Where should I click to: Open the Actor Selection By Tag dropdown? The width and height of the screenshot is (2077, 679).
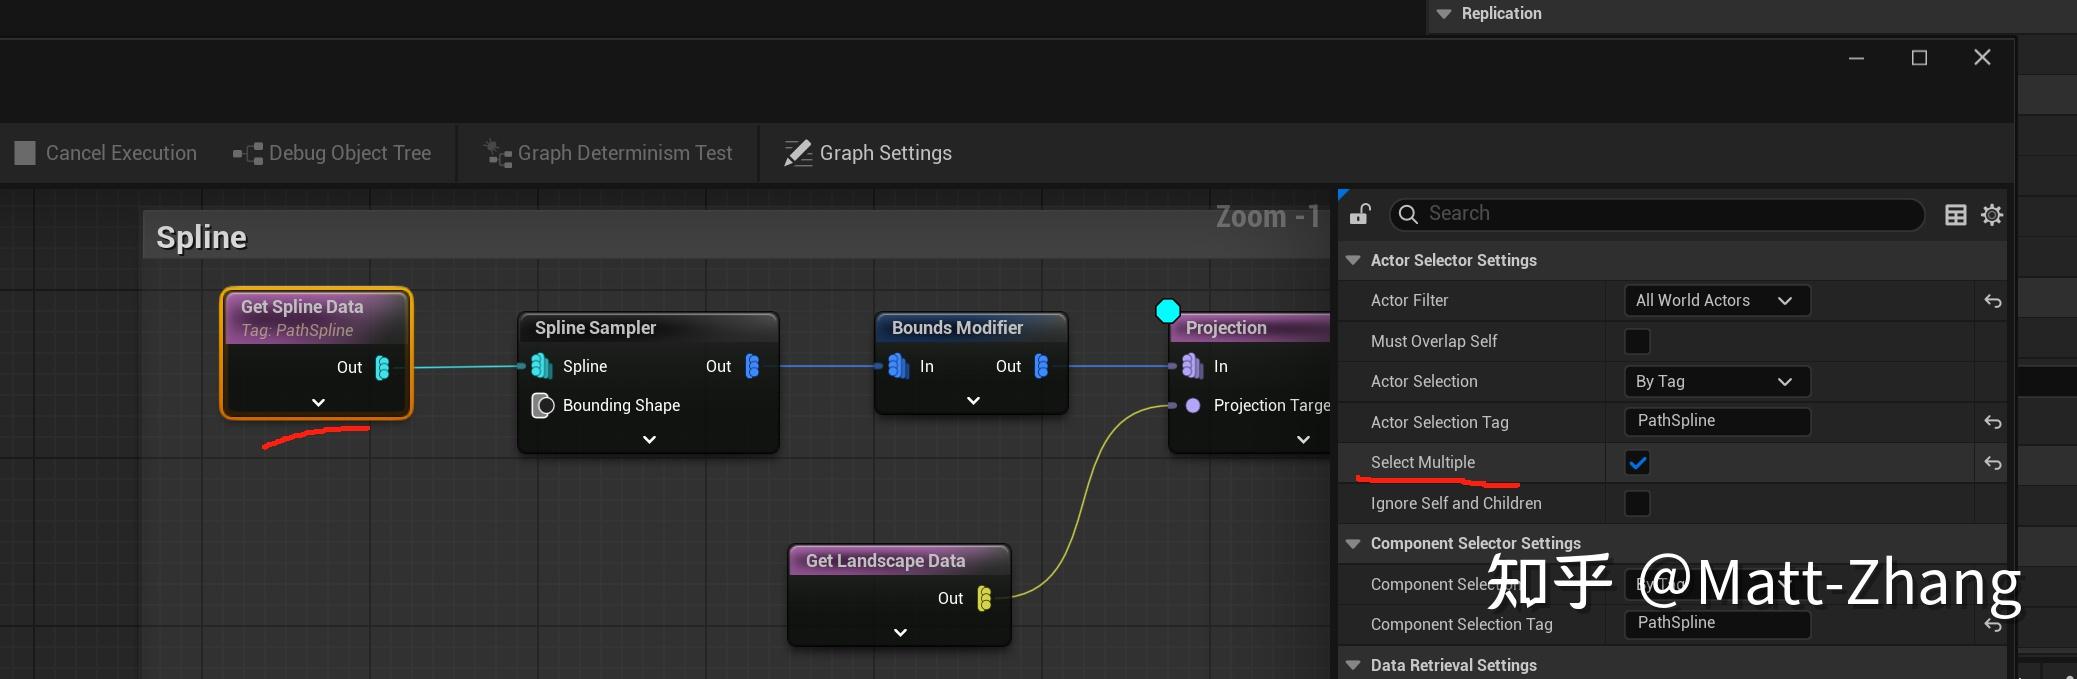point(1717,381)
